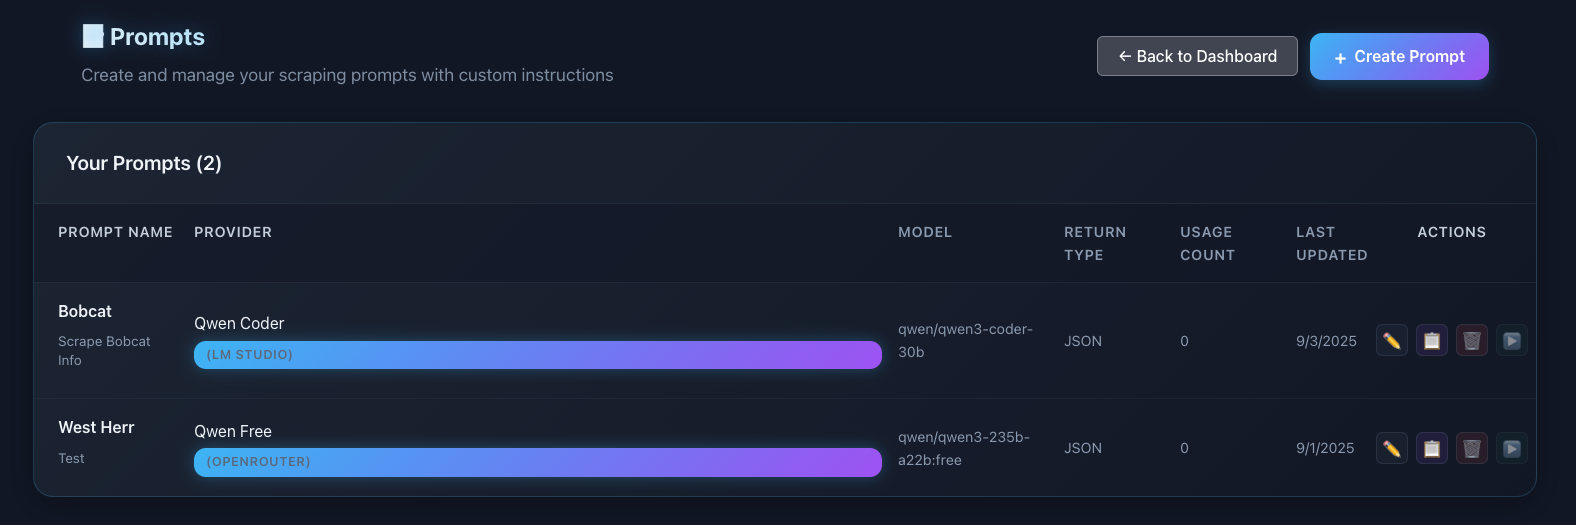
Task: Go back to the Dashboard
Action: coord(1197,56)
